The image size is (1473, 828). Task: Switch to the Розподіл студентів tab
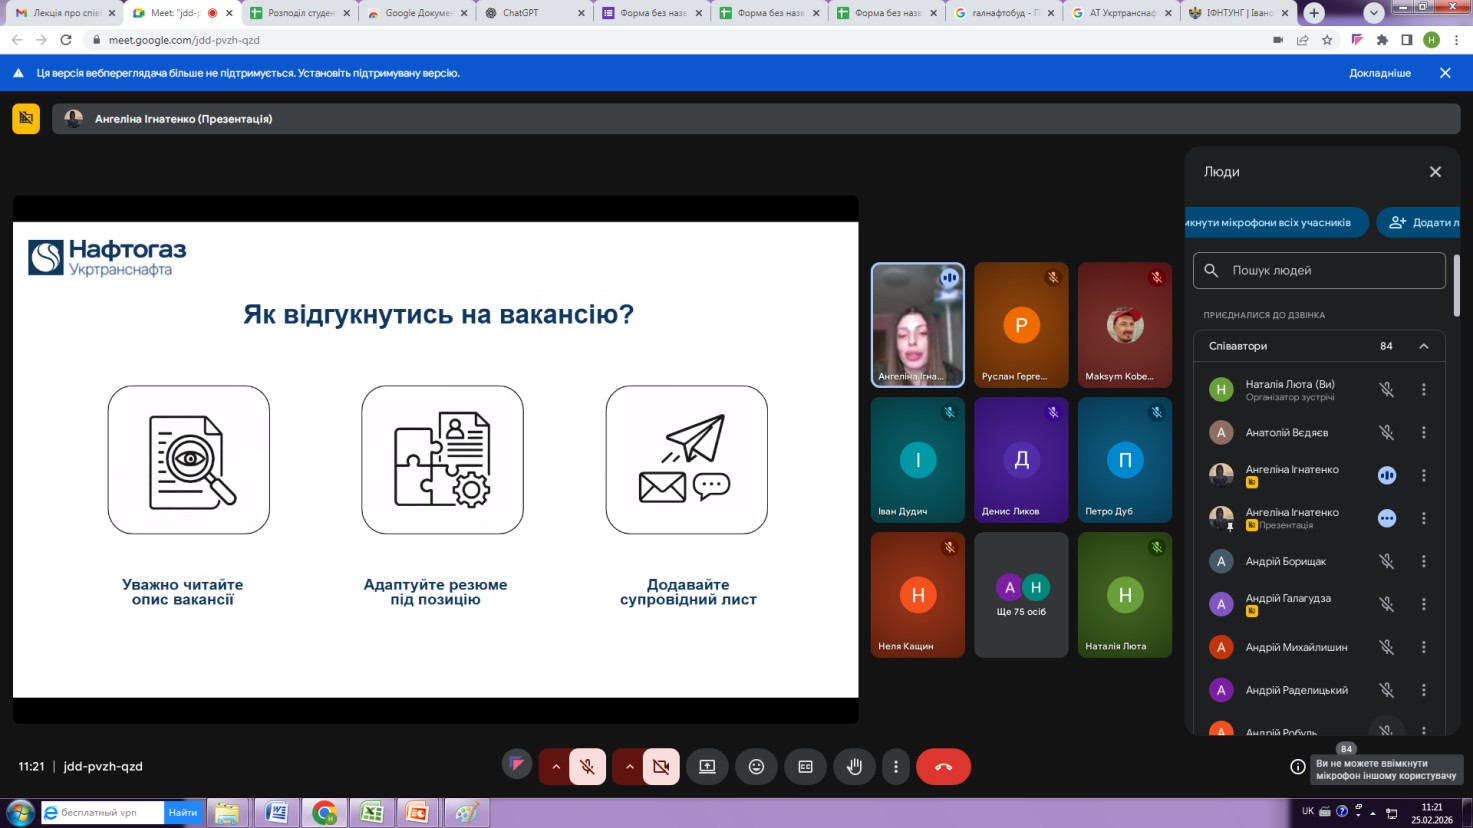299,13
